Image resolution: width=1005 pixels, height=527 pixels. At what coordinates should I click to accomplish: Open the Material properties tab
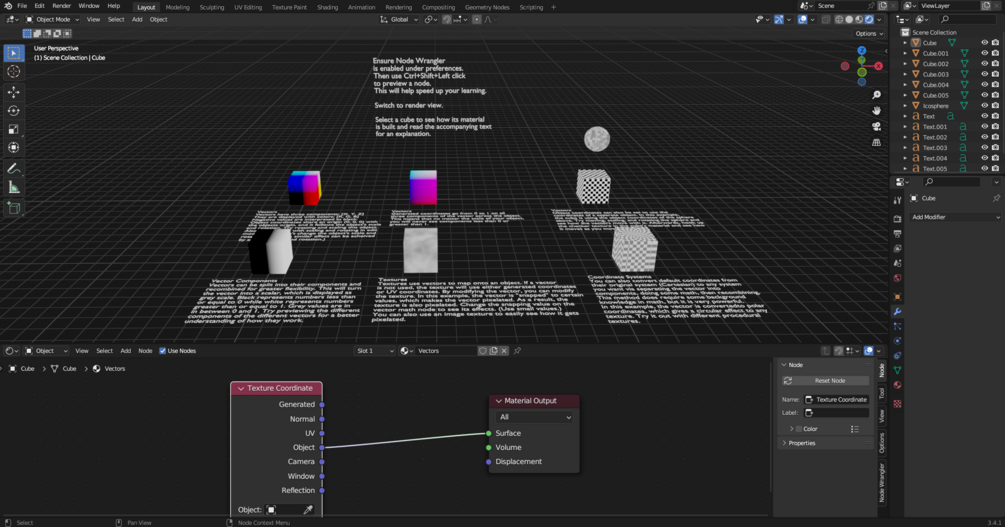[x=897, y=385]
